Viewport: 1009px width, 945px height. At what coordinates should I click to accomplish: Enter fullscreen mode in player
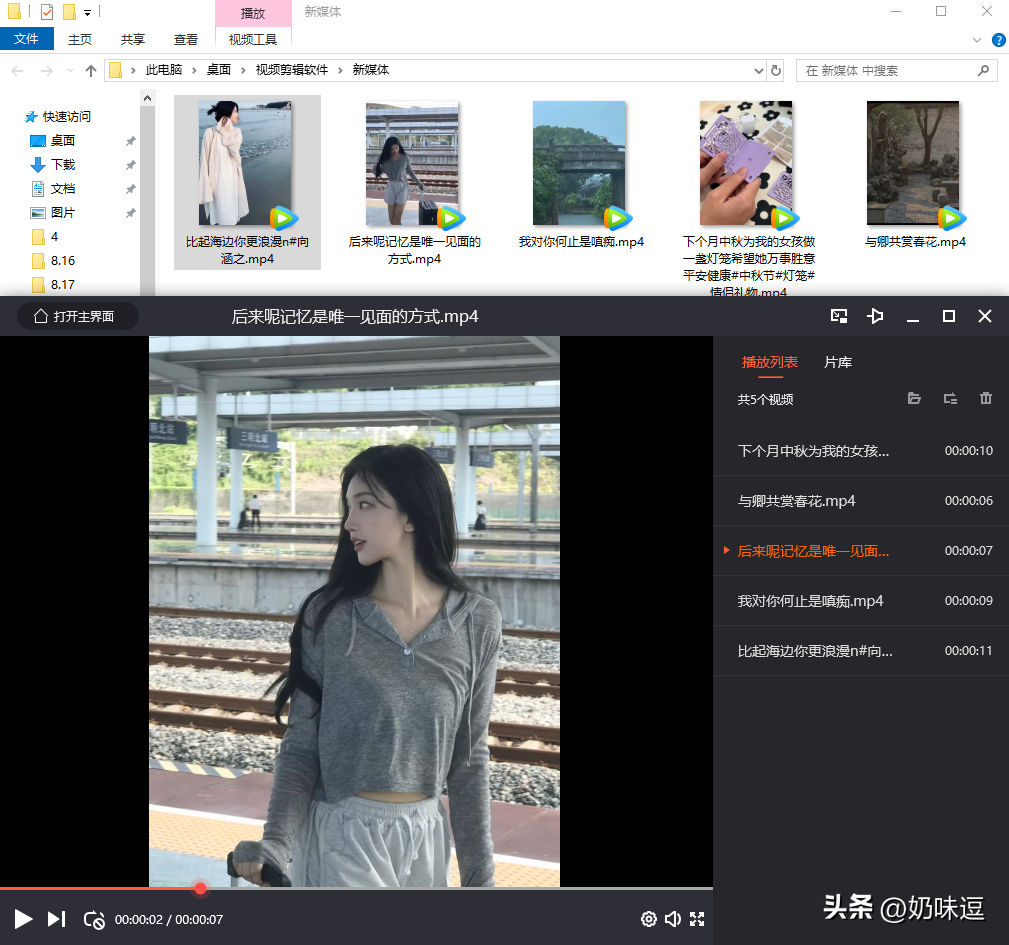pos(697,919)
